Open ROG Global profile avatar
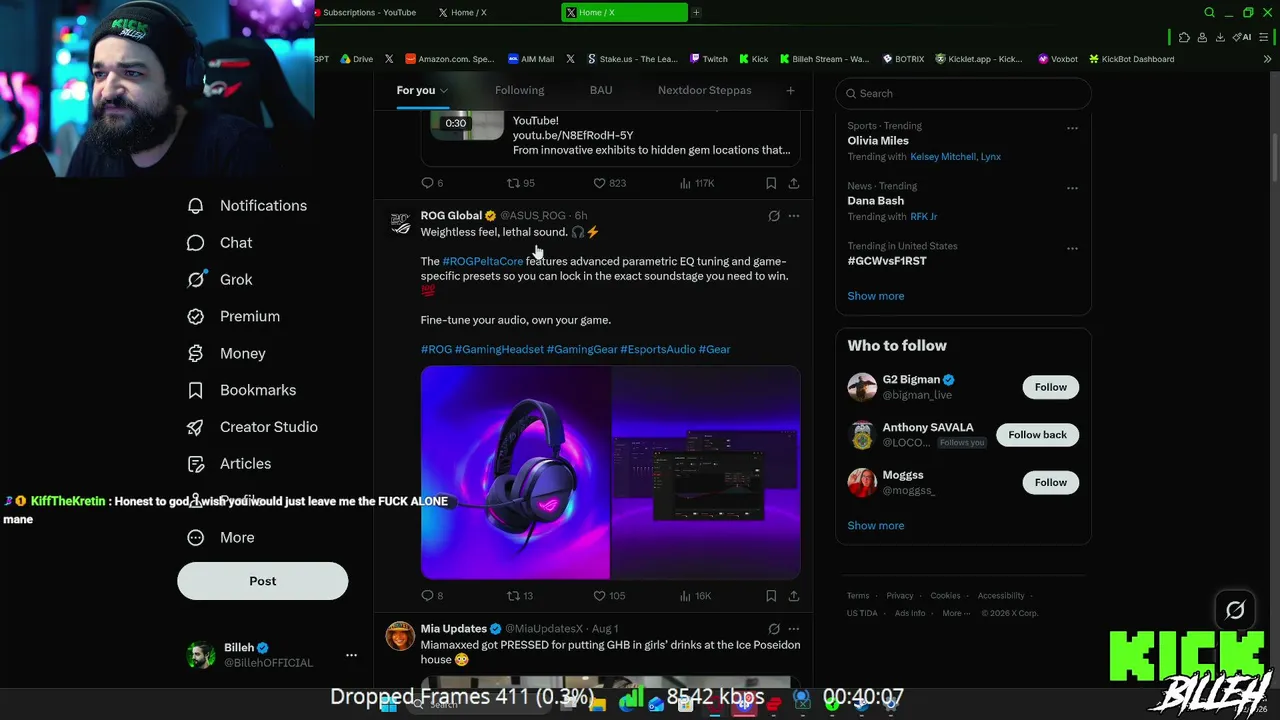1280x720 pixels. pyautogui.click(x=400, y=224)
